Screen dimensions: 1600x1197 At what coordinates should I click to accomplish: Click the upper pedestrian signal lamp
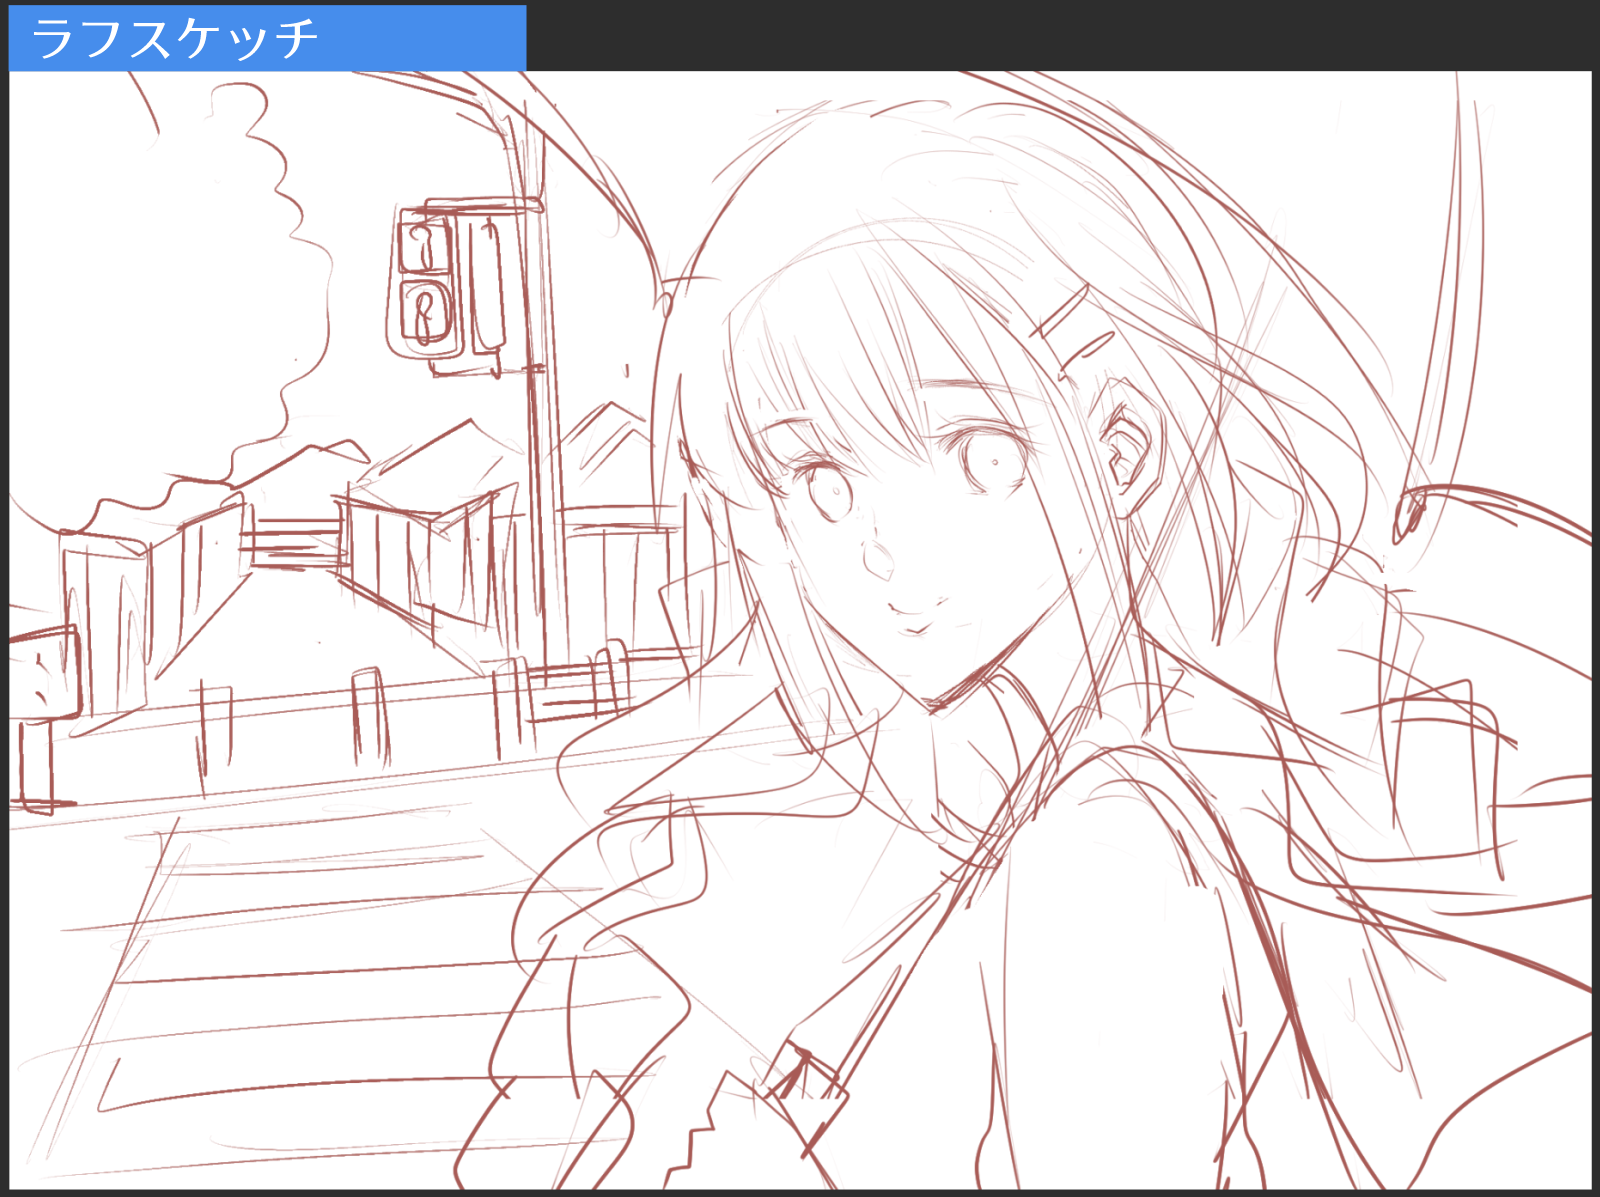pos(424,245)
